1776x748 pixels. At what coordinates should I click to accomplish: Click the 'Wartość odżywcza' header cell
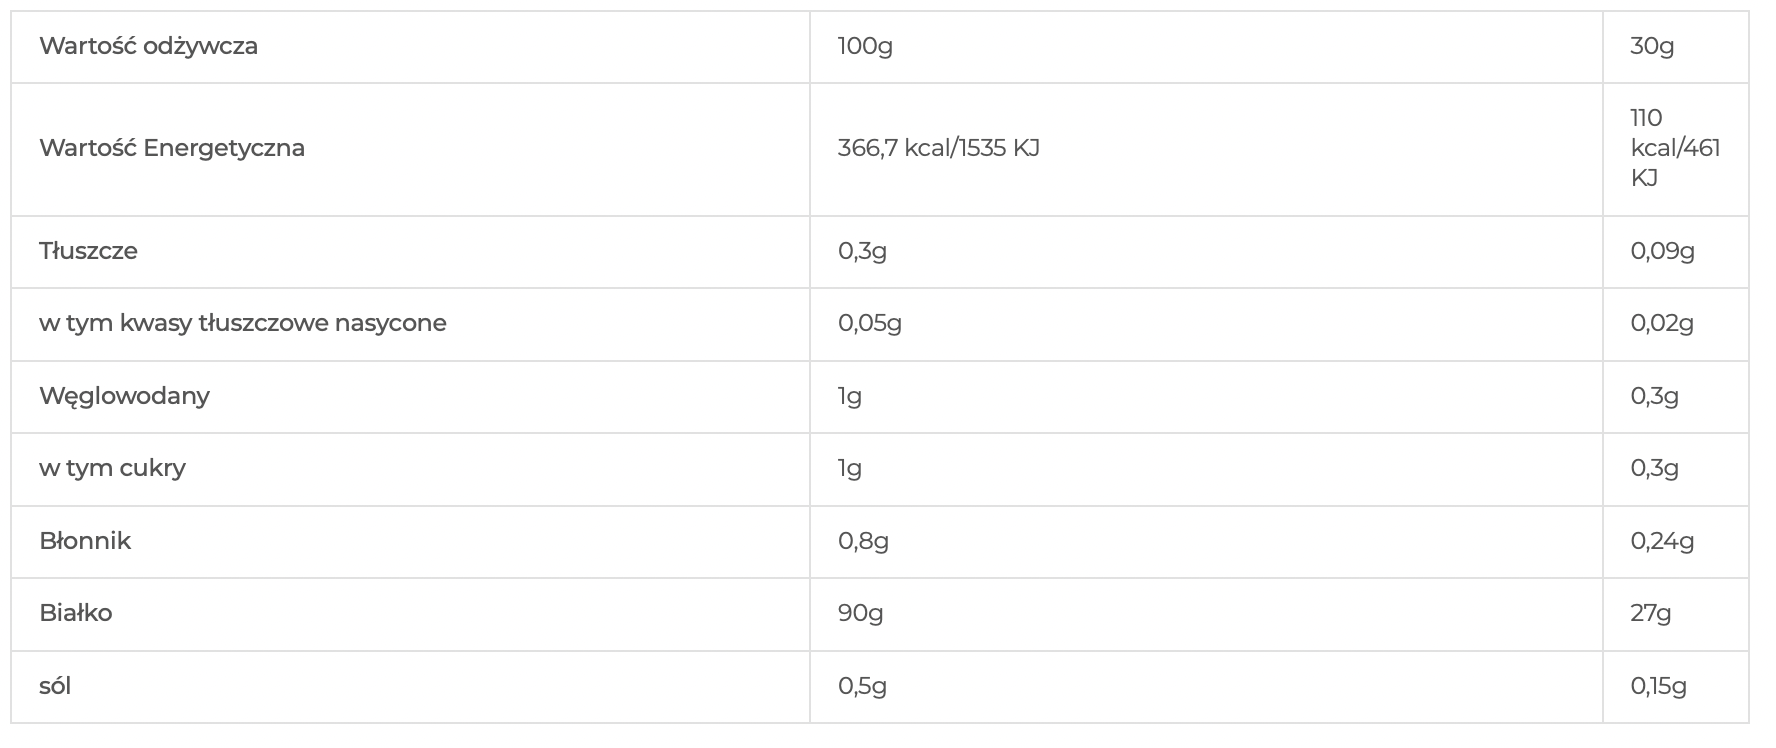(x=148, y=46)
